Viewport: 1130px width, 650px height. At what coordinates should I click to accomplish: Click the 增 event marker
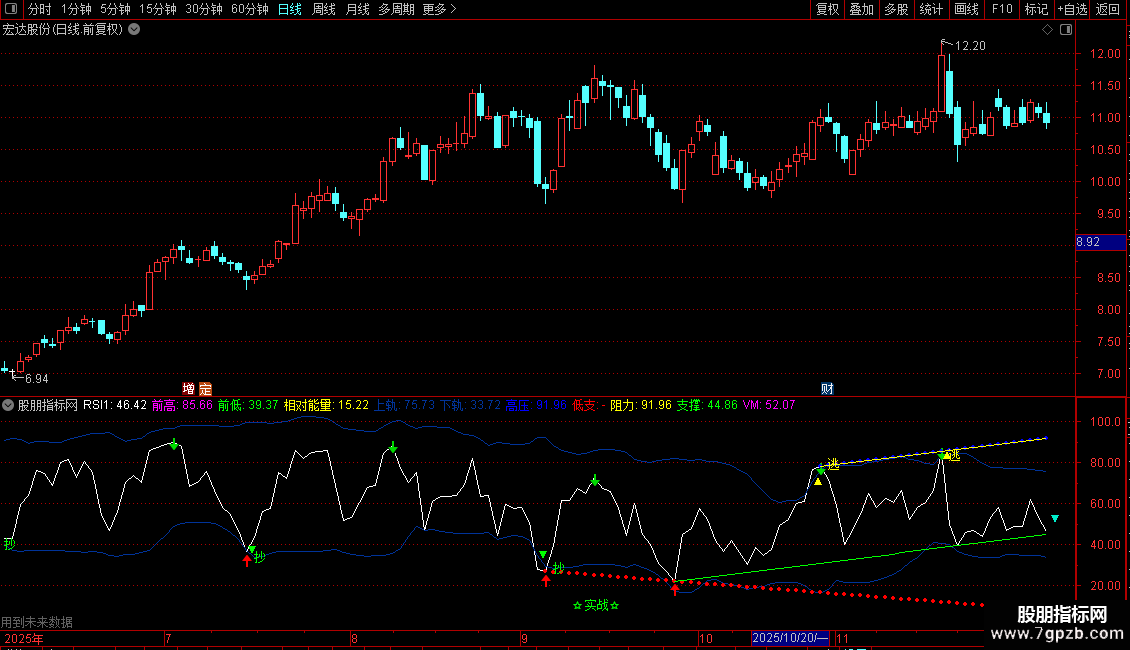point(189,389)
